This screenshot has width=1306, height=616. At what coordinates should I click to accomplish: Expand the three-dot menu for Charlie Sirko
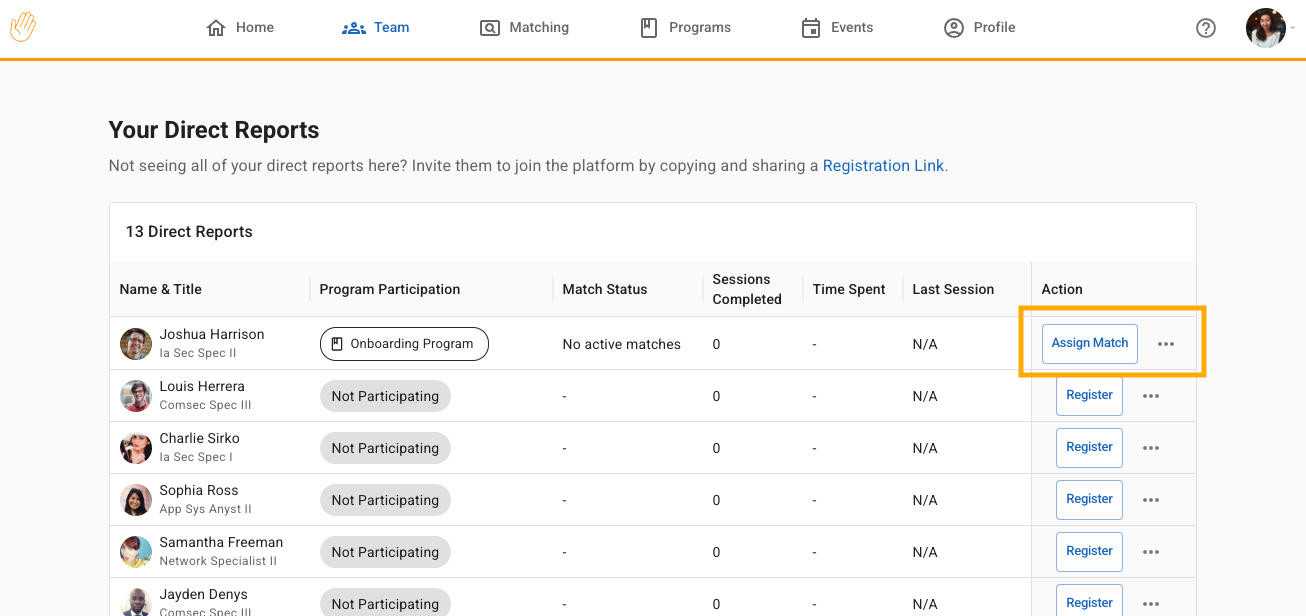click(x=1151, y=448)
